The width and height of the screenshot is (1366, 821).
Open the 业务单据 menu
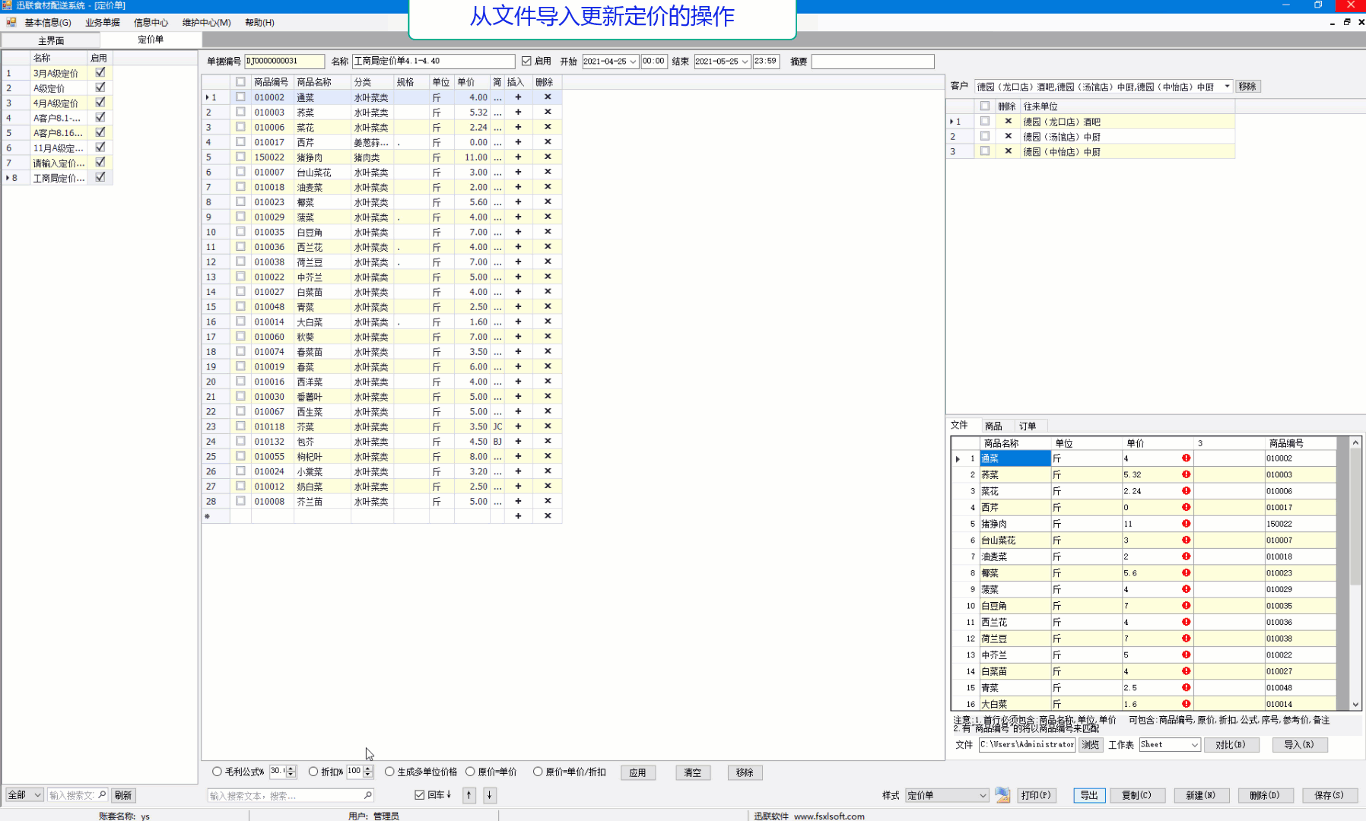[x=102, y=22]
